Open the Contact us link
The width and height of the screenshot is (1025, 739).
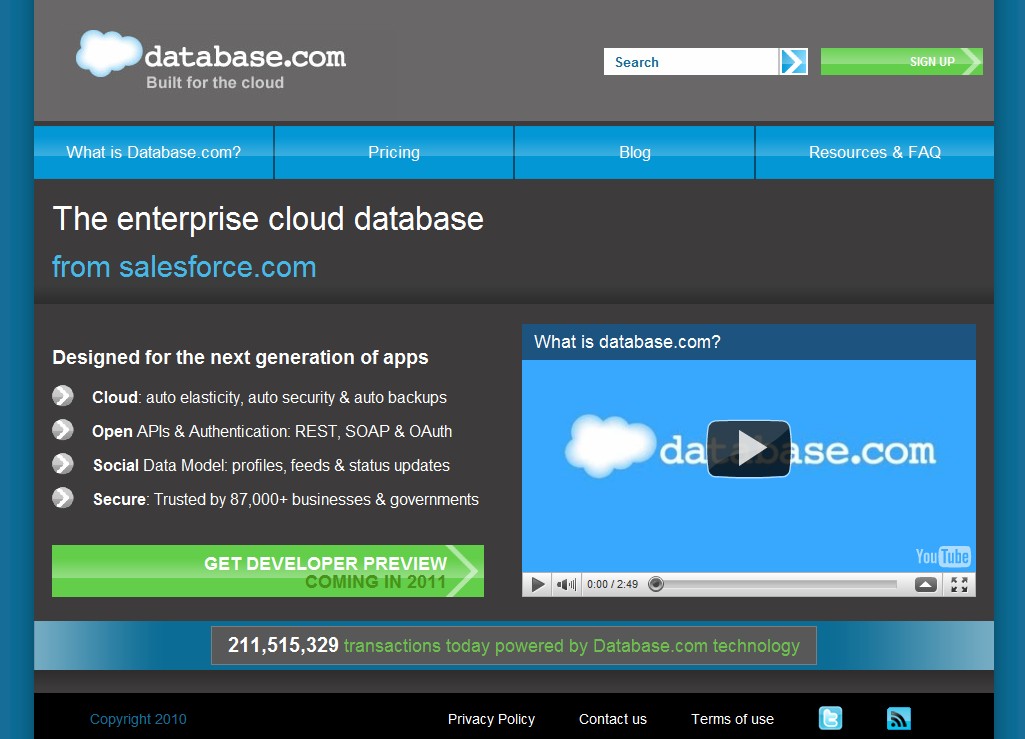click(x=613, y=719)
